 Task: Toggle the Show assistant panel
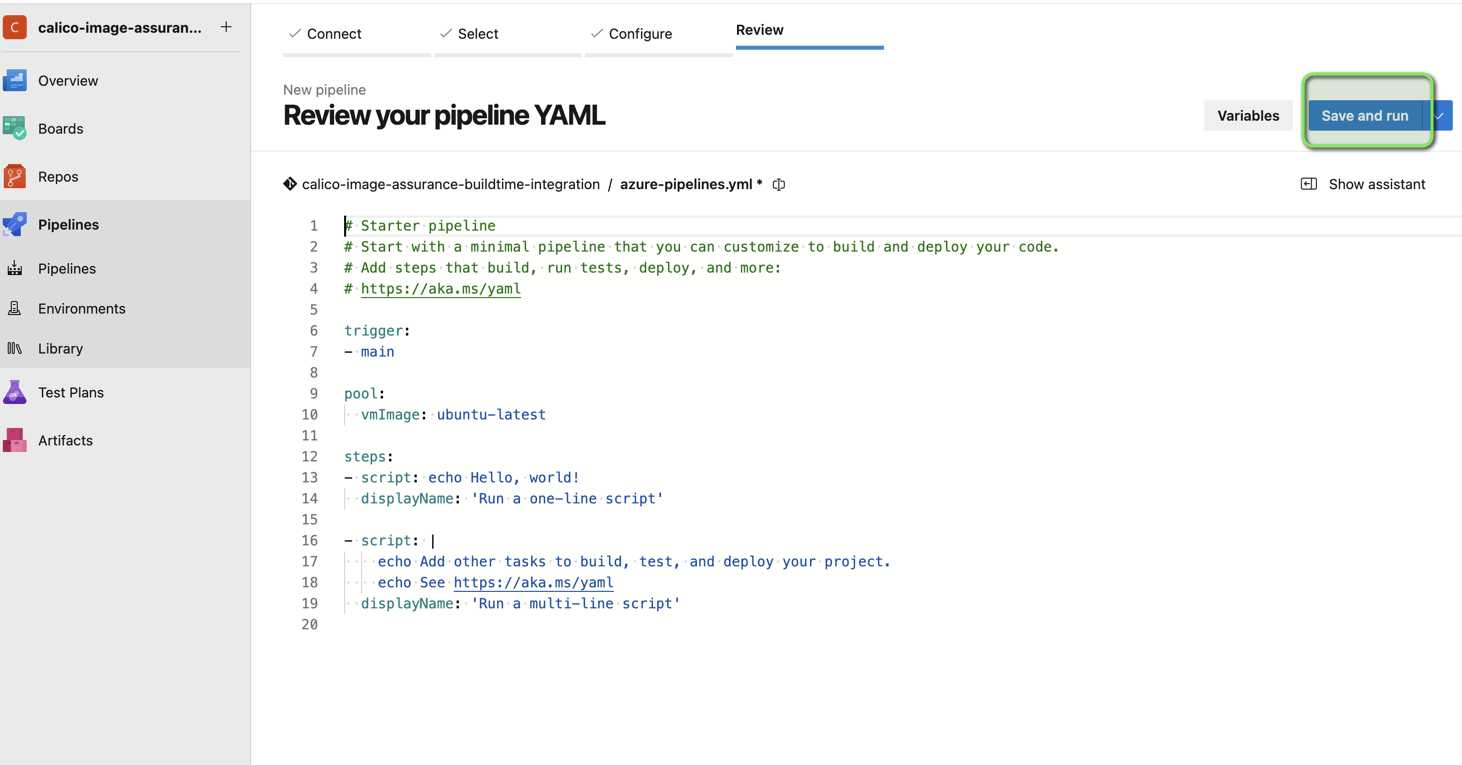(1363, 184)
